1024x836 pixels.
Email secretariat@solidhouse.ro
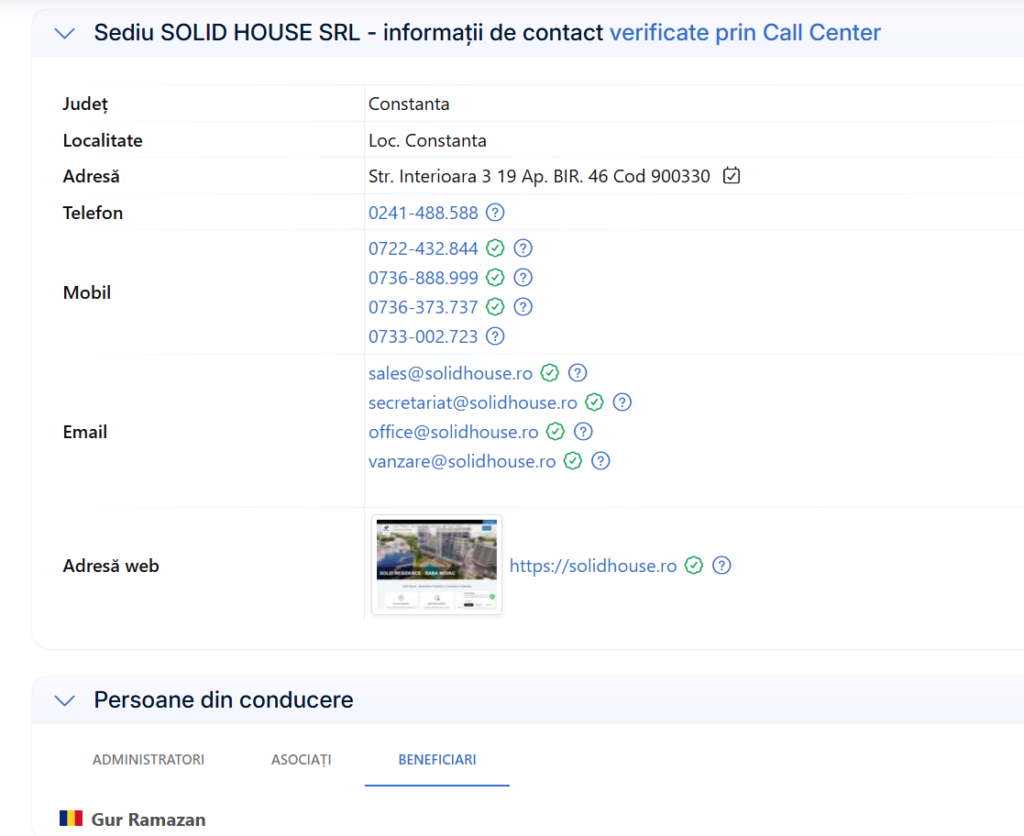pos(473,403)
